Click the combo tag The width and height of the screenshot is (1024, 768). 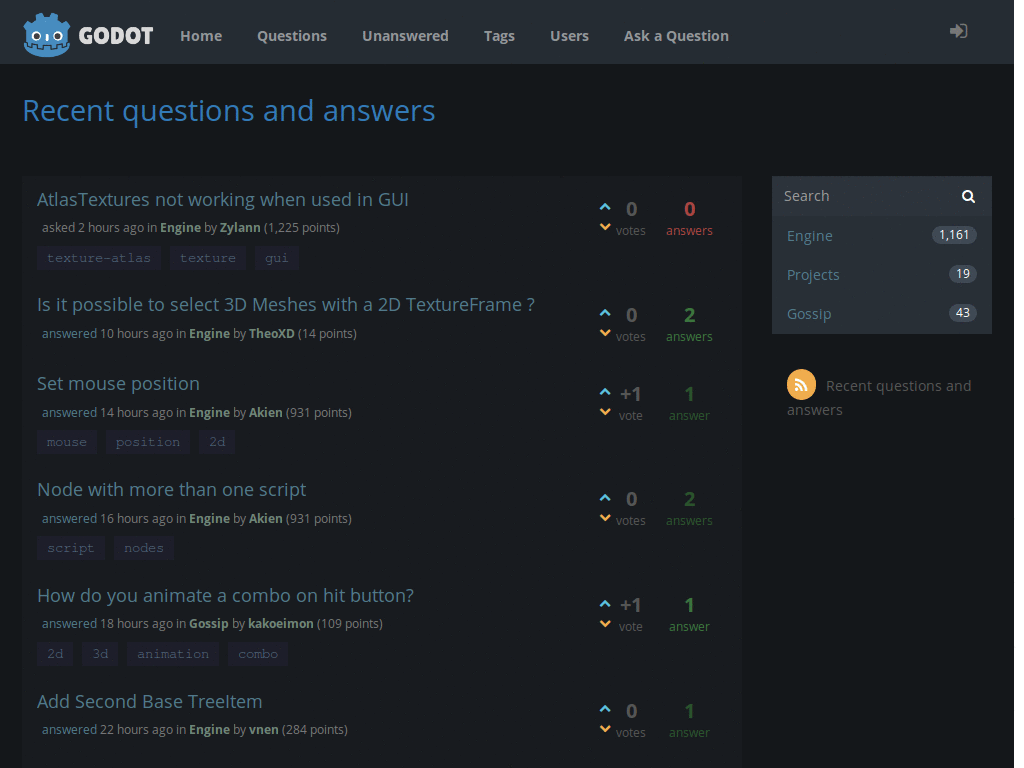(258, 654)
